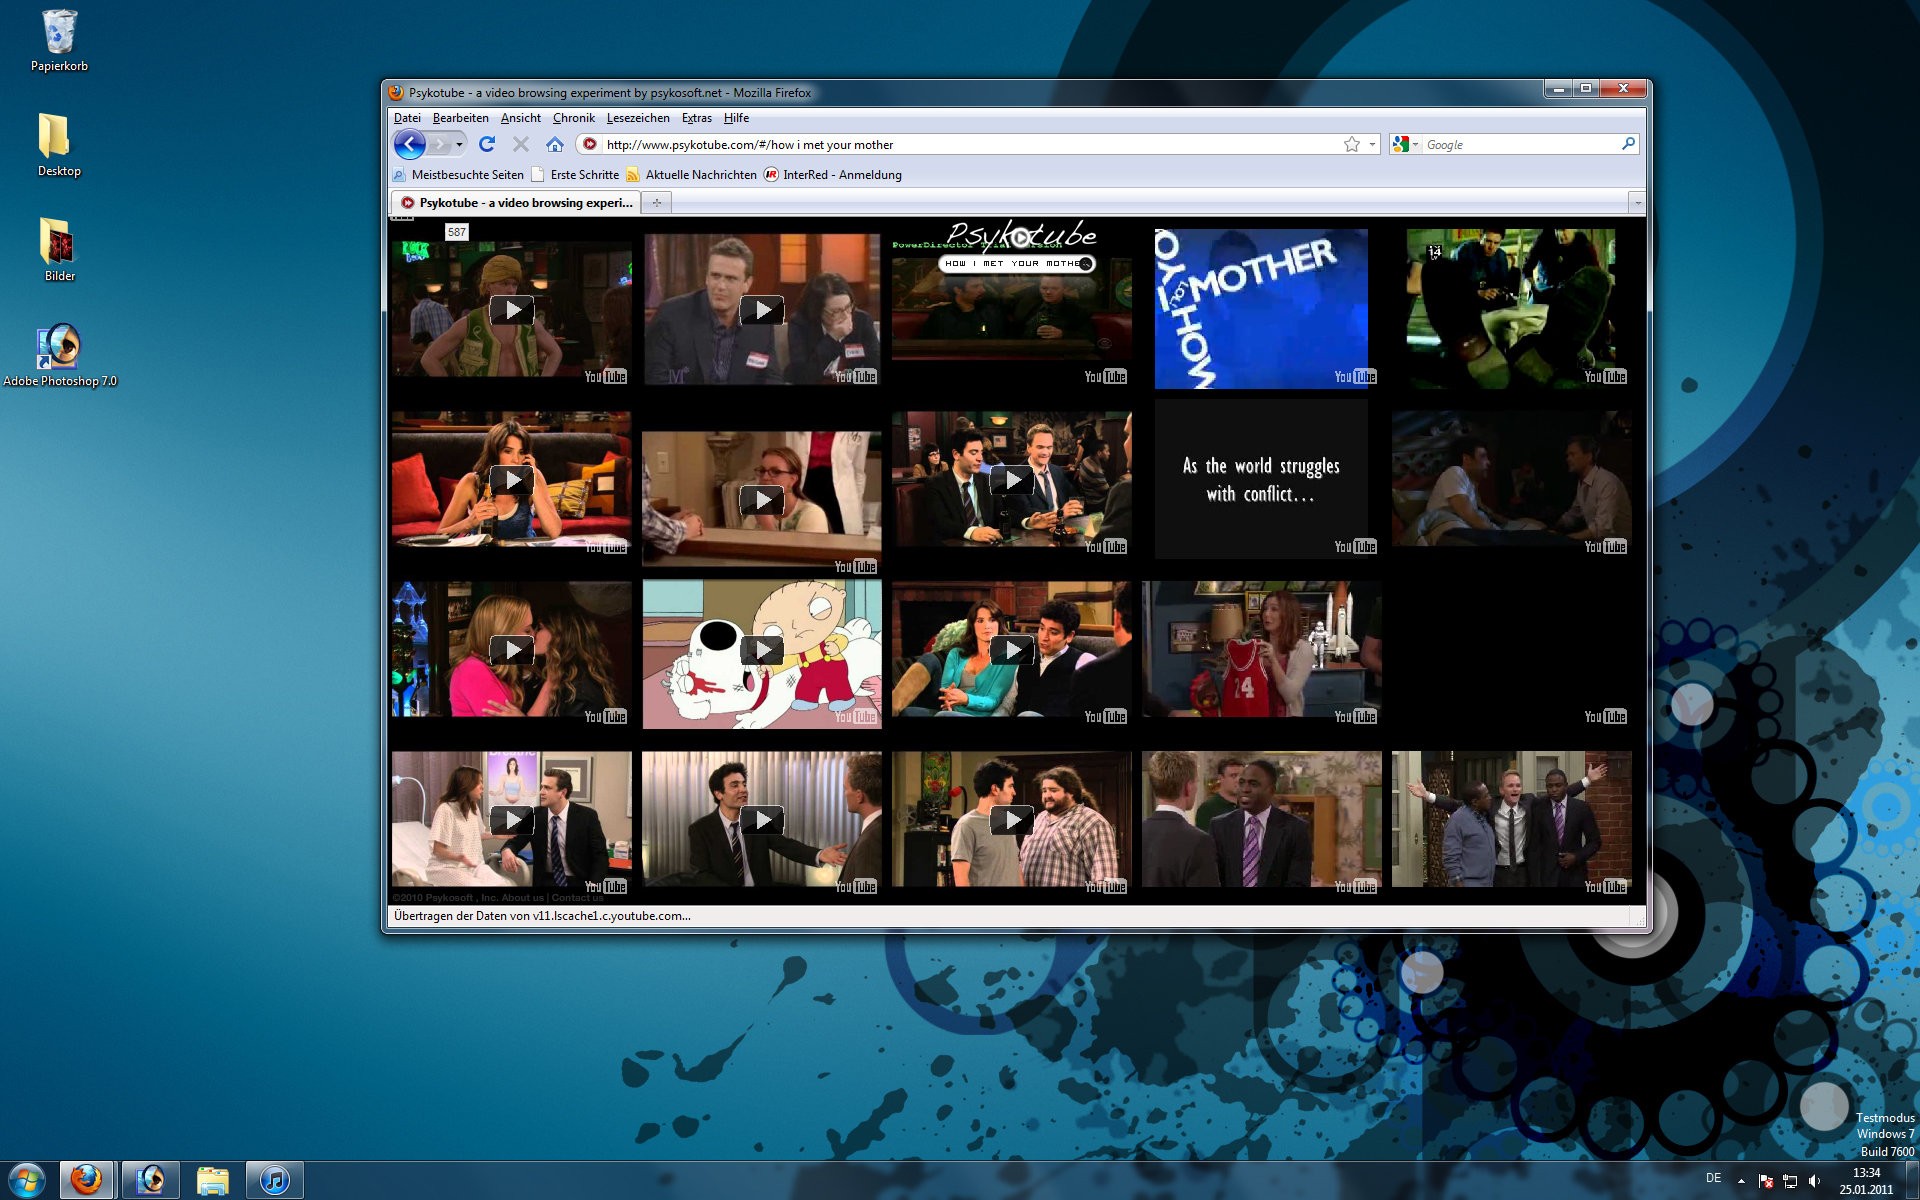Click the site favicon in the address bar
This screenshot has height=1200, width=1920.
point(590,144)
